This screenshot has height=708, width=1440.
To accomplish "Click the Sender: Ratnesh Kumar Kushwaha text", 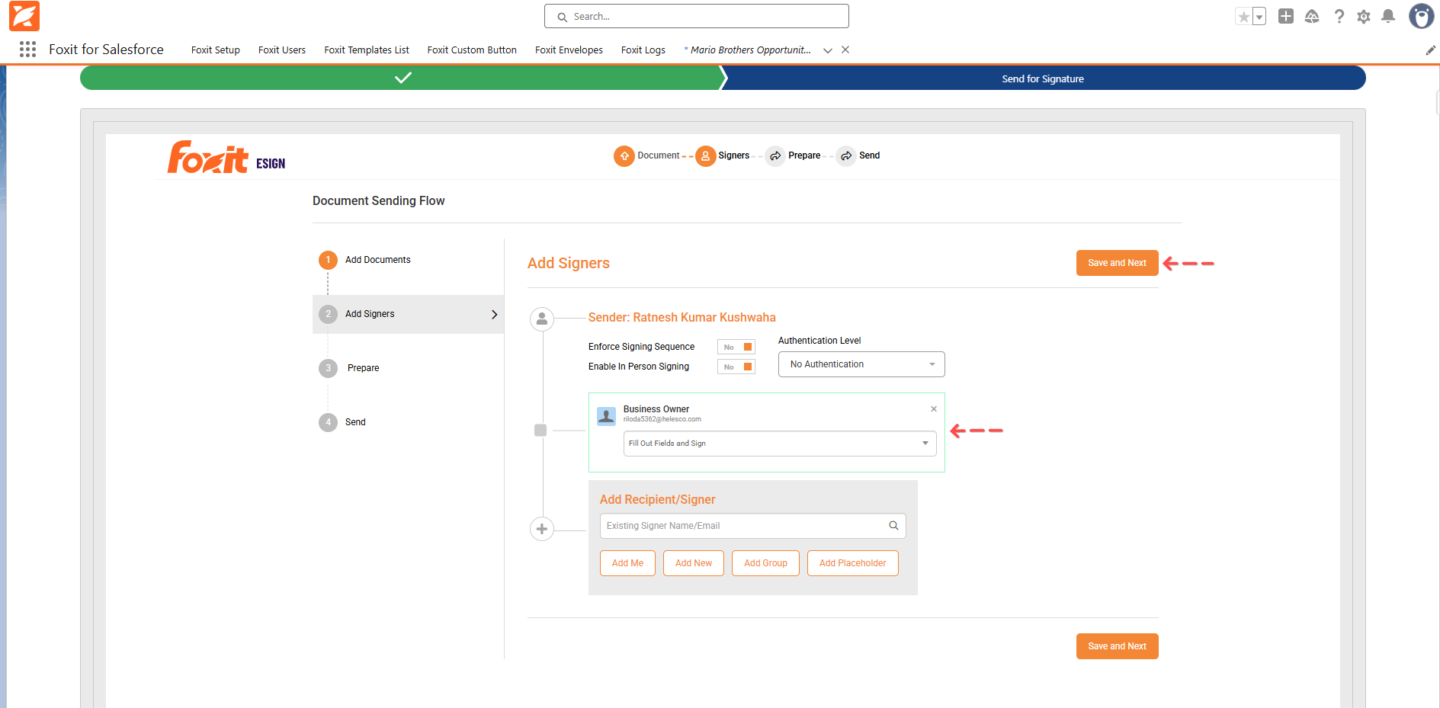I will (682, 318).
